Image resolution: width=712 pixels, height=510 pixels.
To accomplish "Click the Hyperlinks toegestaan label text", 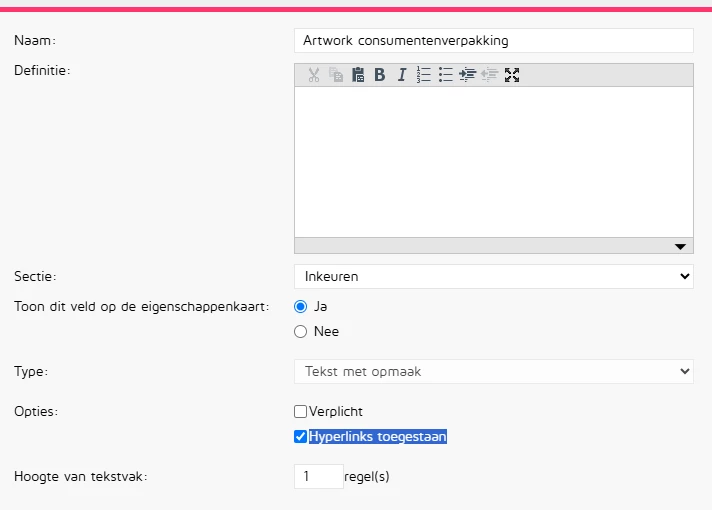I will 378,436.
